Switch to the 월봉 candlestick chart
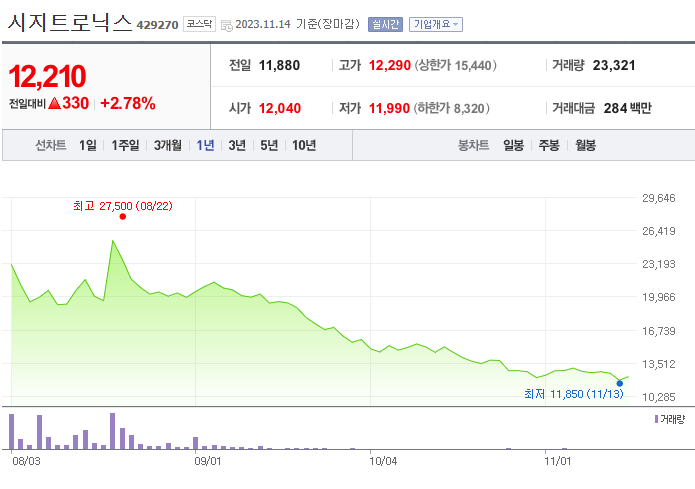This screenshot has width=695, height=489. pos(586,145)
